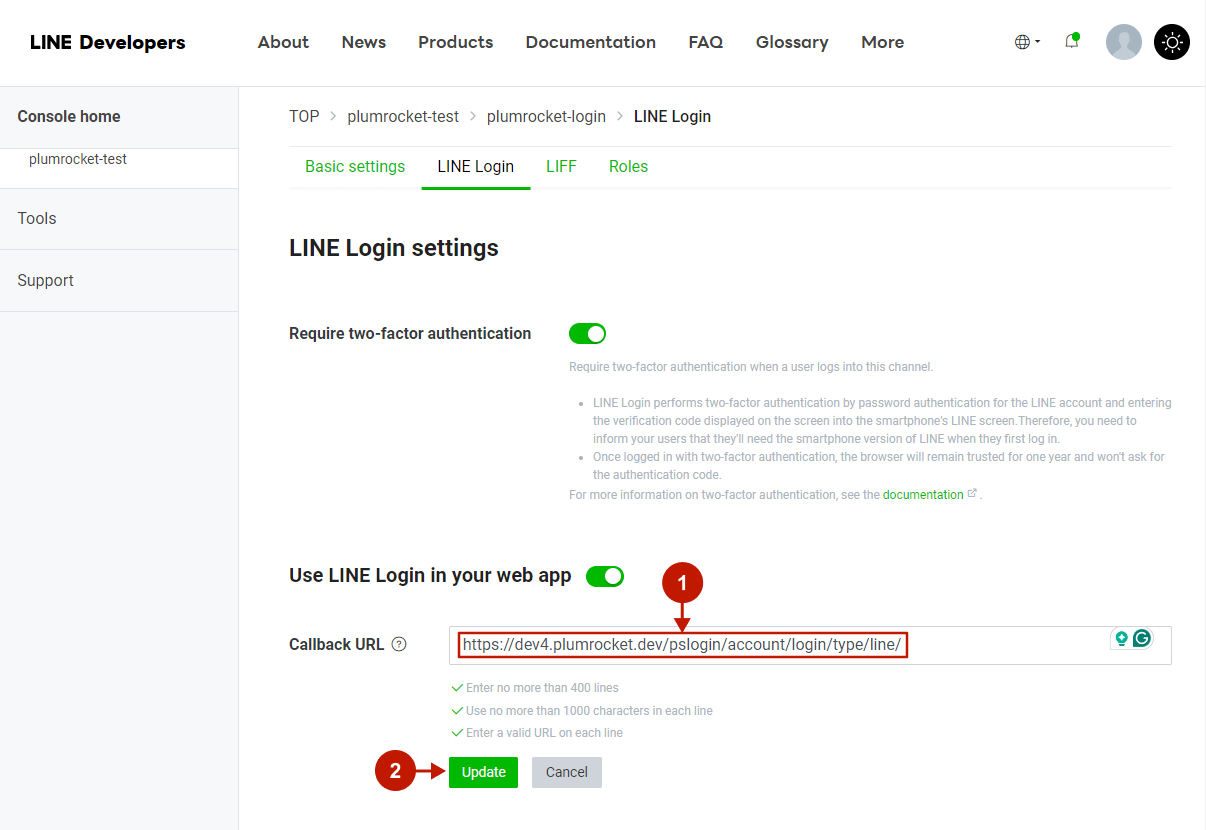
Task: Click the current 'LINE Login' breadcrumb item
Action: 672,116
